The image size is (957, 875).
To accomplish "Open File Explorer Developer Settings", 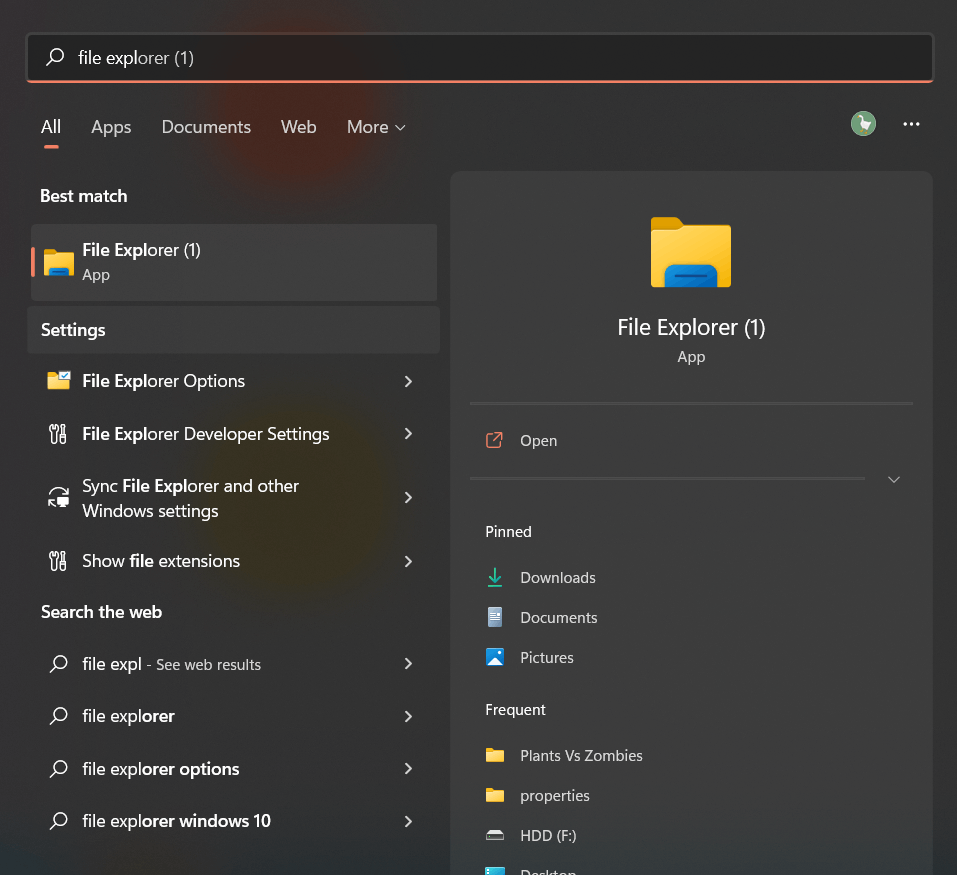I will pyautogui.click(x=234, y=434).
